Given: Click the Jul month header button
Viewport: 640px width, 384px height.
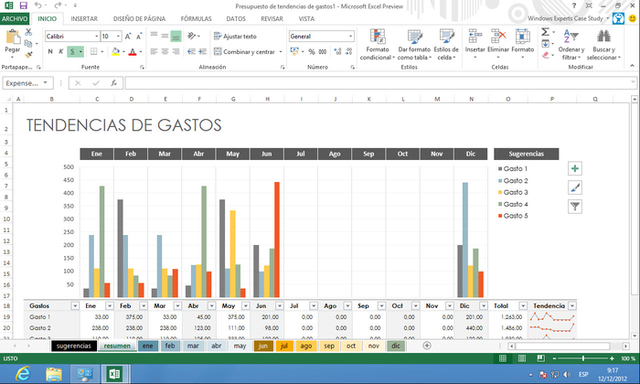Looking at the screenshot, I should [300, 154].
